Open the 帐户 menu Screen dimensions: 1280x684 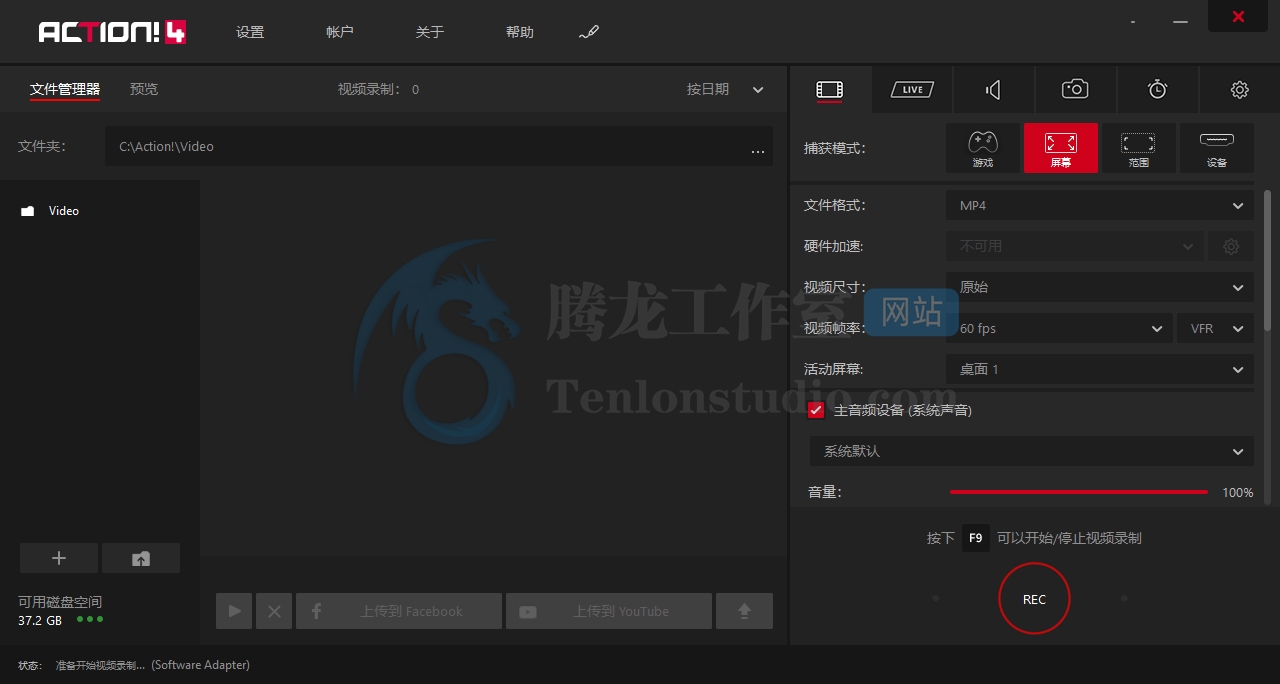340,32
